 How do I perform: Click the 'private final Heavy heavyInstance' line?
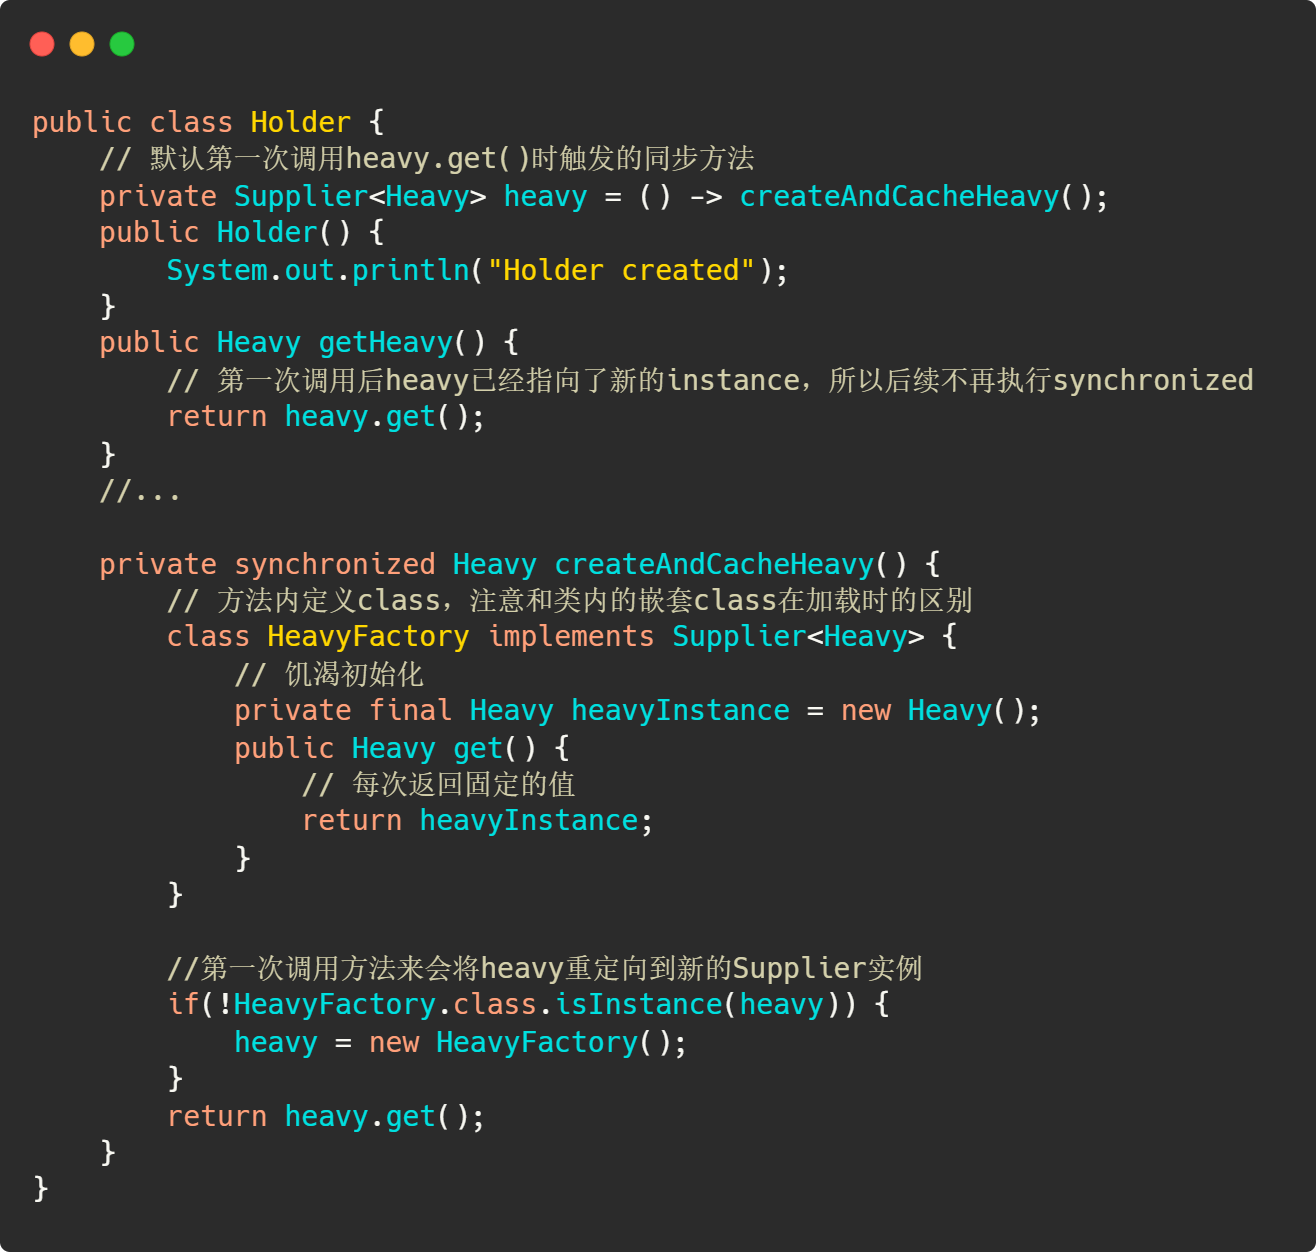click(x=637, y=711)
